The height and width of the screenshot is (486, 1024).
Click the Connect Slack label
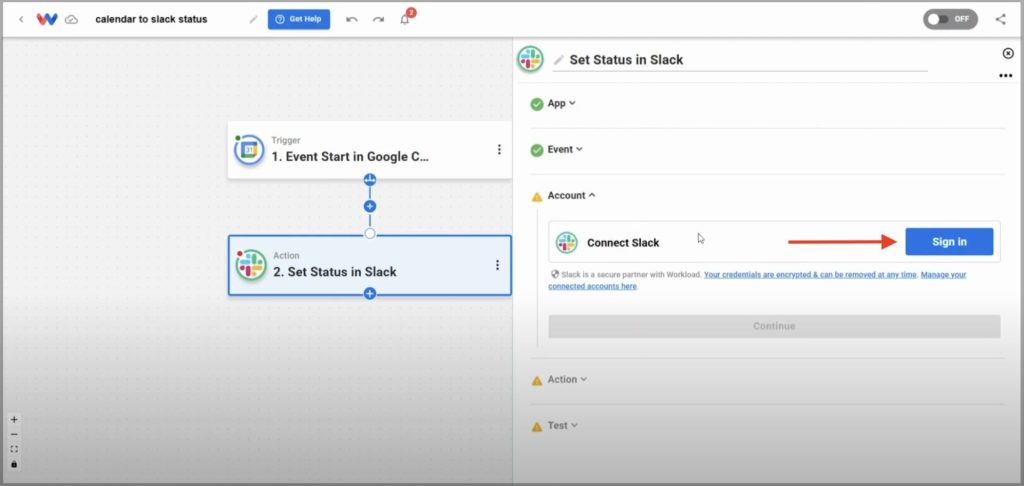(x=623, y=243)
